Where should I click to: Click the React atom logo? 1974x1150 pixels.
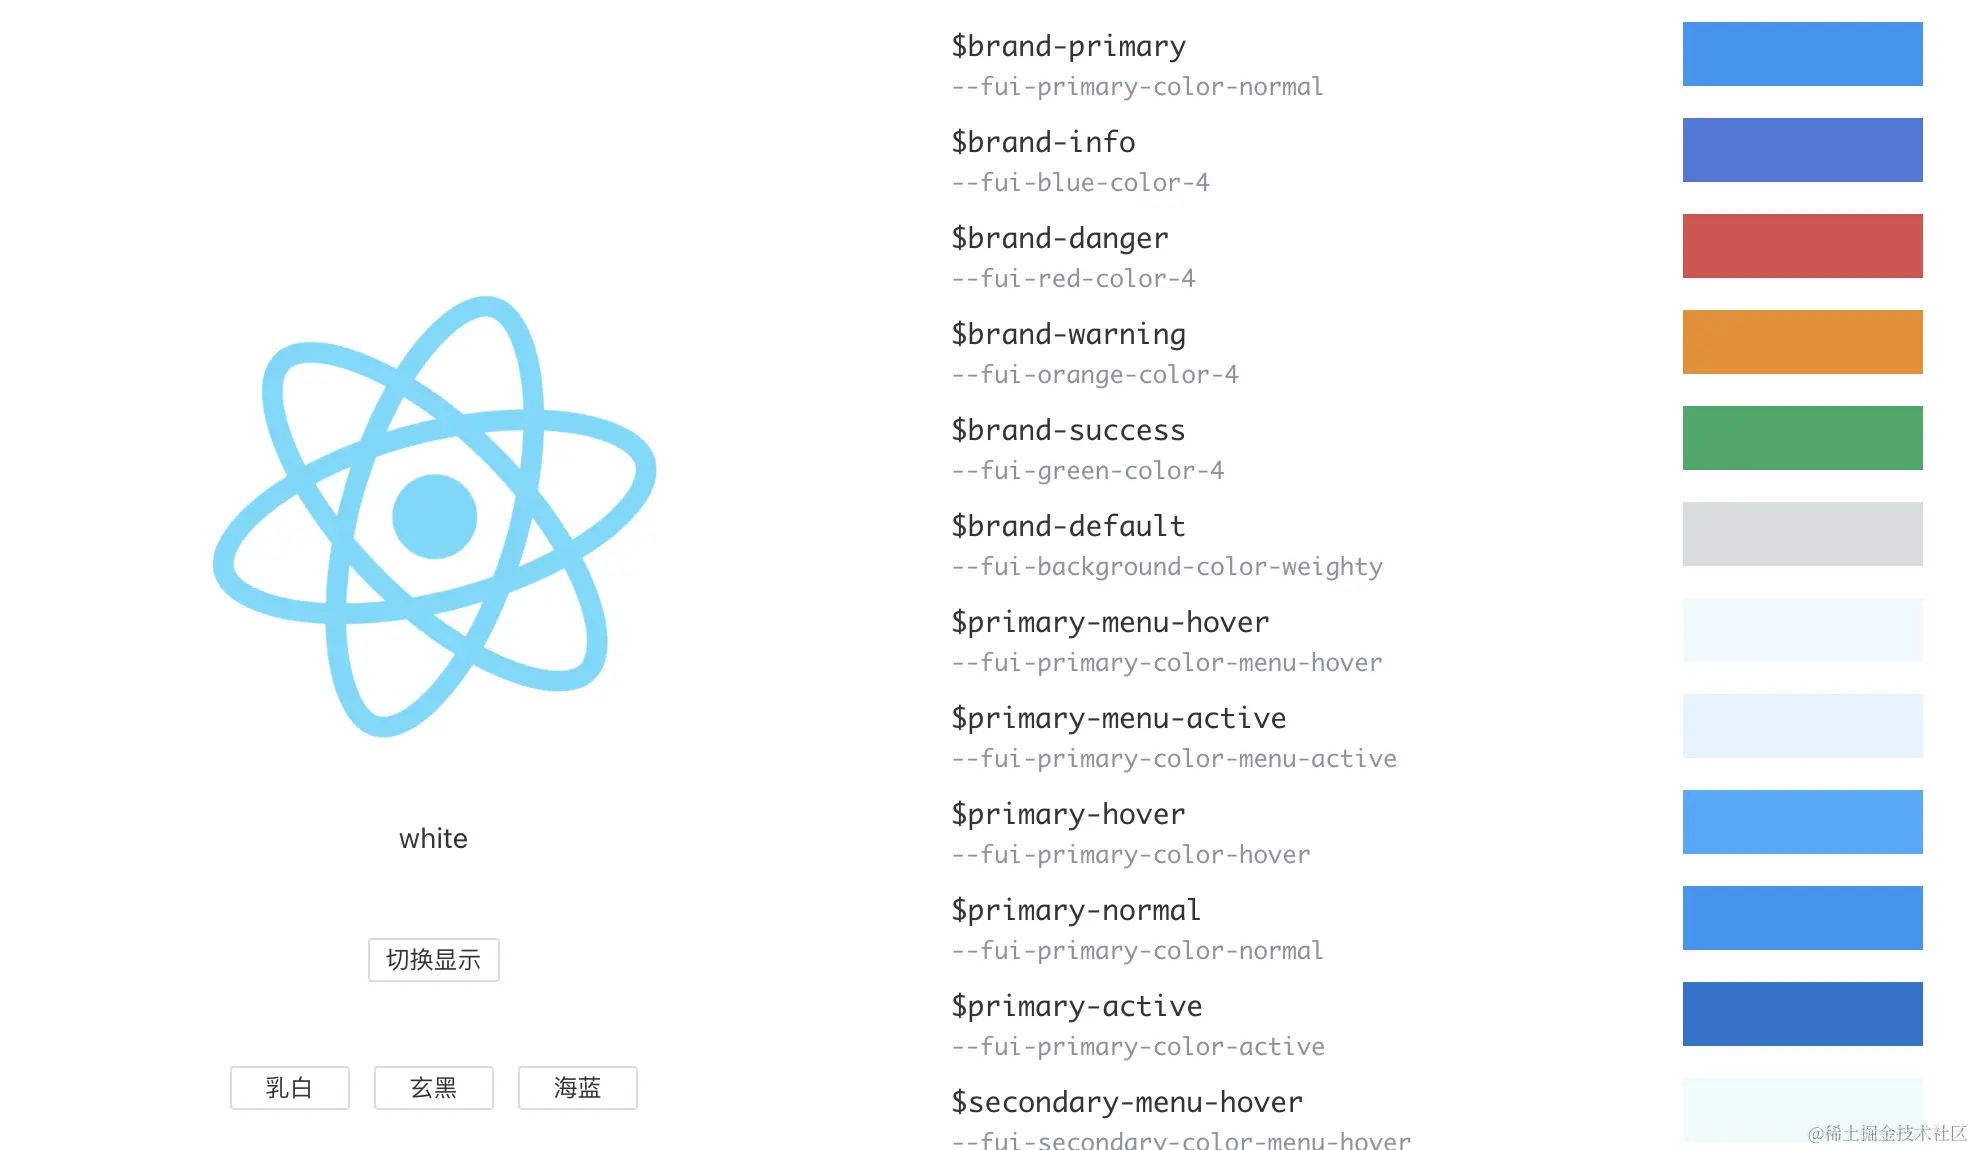coord(434,516)
